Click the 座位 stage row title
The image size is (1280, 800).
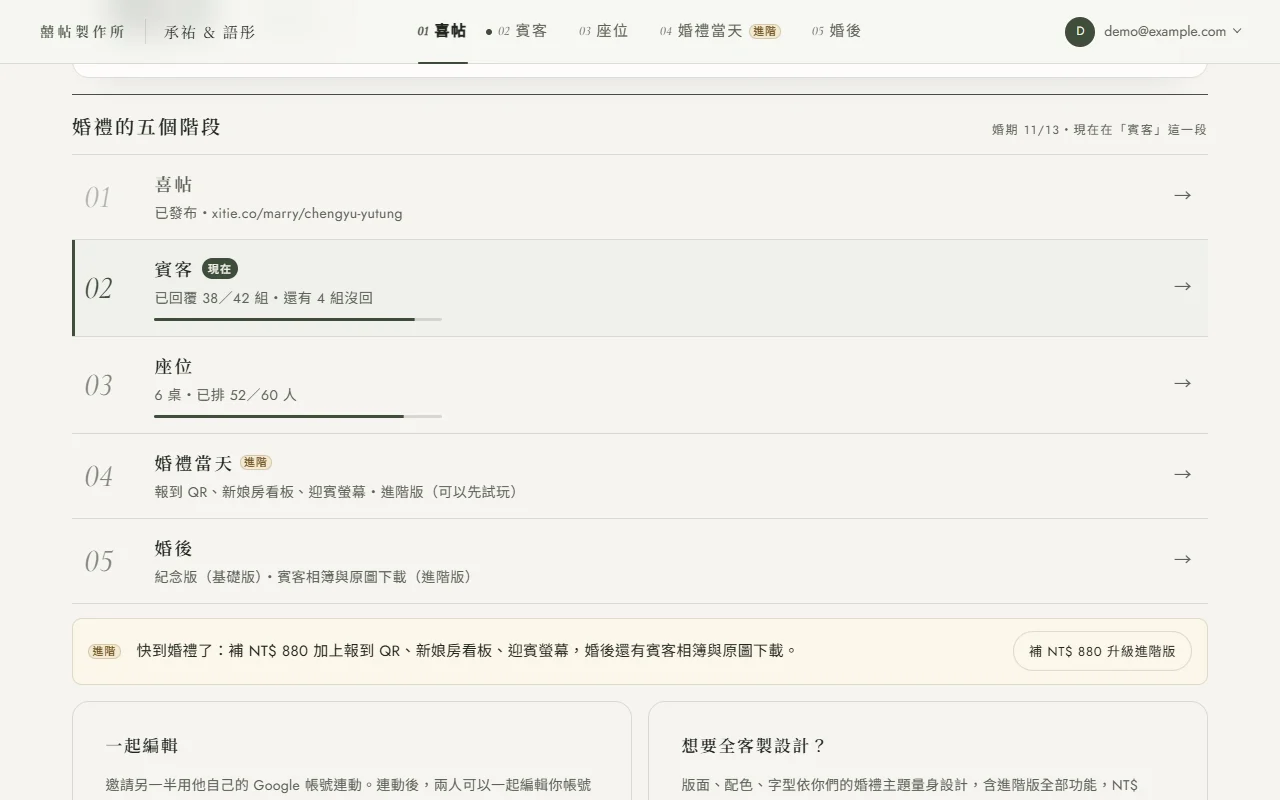point(174,367)
